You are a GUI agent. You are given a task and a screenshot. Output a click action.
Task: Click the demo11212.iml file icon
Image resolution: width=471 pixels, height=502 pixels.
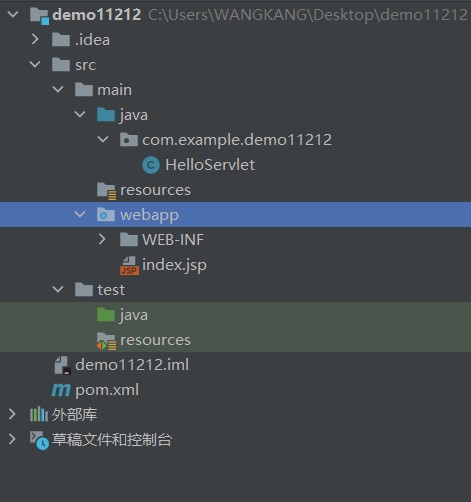point(62,365)
